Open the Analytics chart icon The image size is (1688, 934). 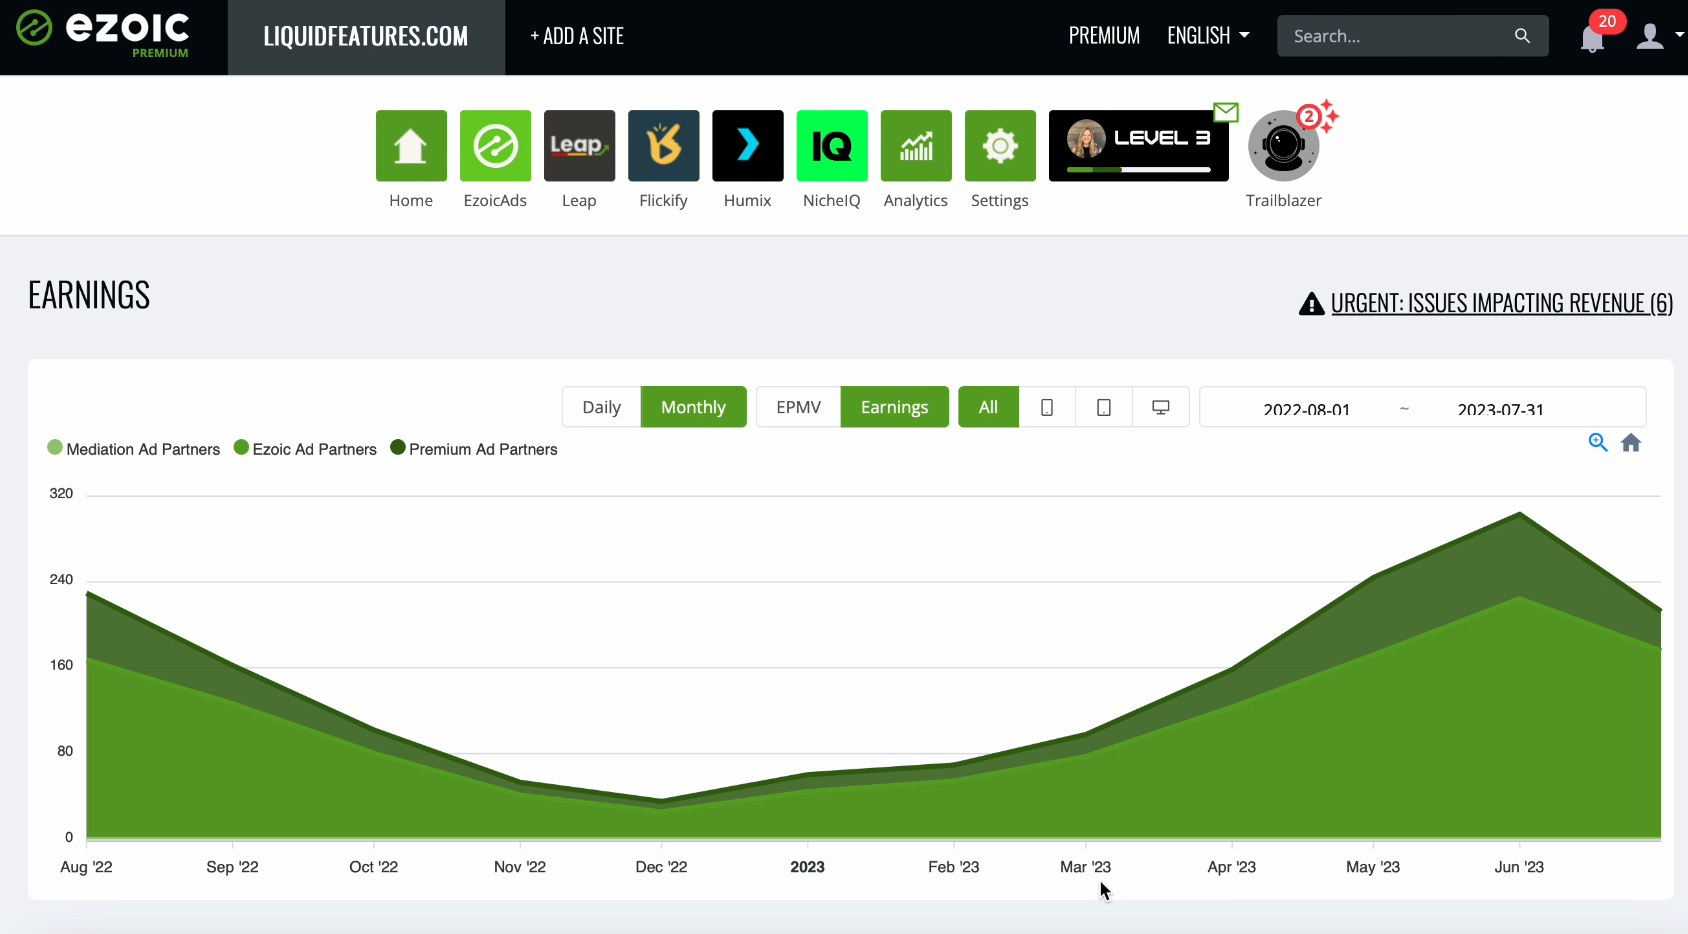[x=916, y=146]
